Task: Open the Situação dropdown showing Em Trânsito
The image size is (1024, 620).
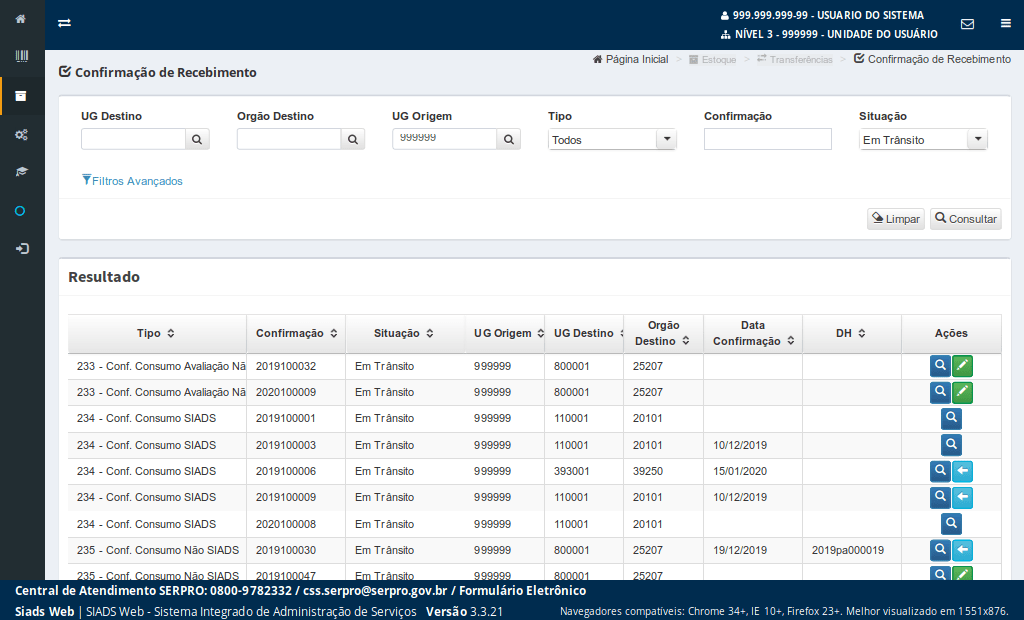Action: 923,139
